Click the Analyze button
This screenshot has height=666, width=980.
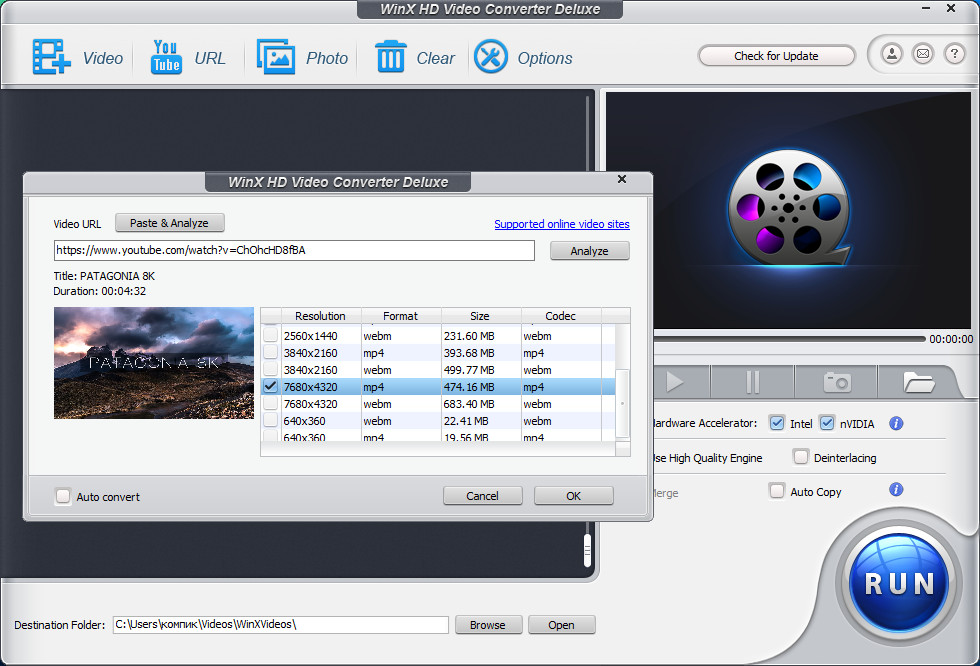[589, 251]
